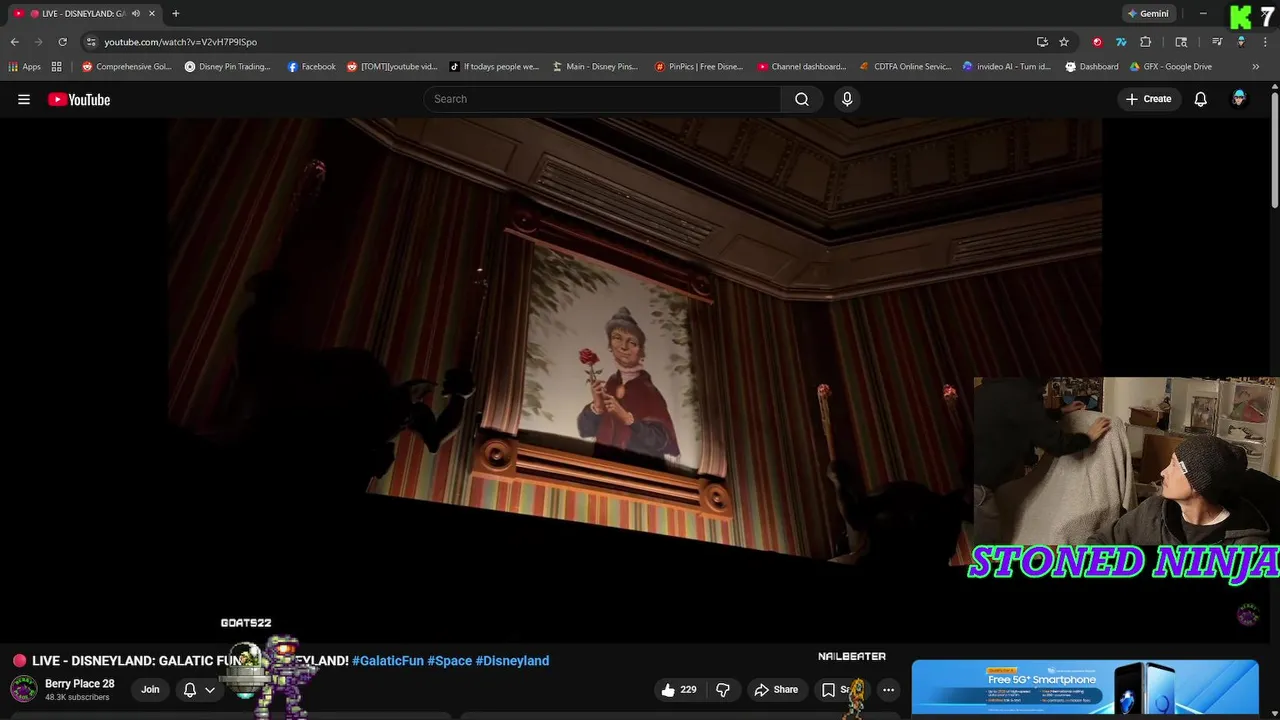Join the Berry Place 28 channel
The height and width of the screenshot is (720, 1280).
pyautogui.click(x=150, y=689)
